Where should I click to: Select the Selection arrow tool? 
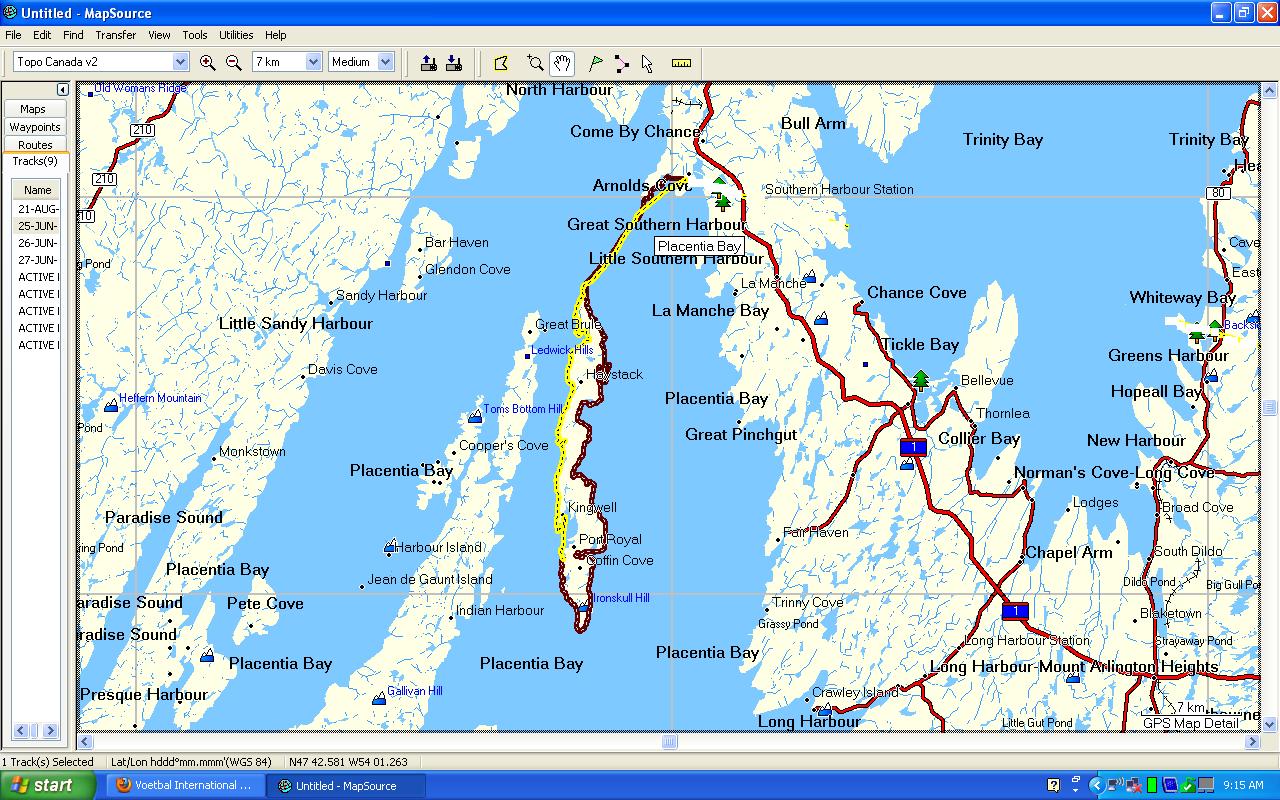click(x=646, y=62)
